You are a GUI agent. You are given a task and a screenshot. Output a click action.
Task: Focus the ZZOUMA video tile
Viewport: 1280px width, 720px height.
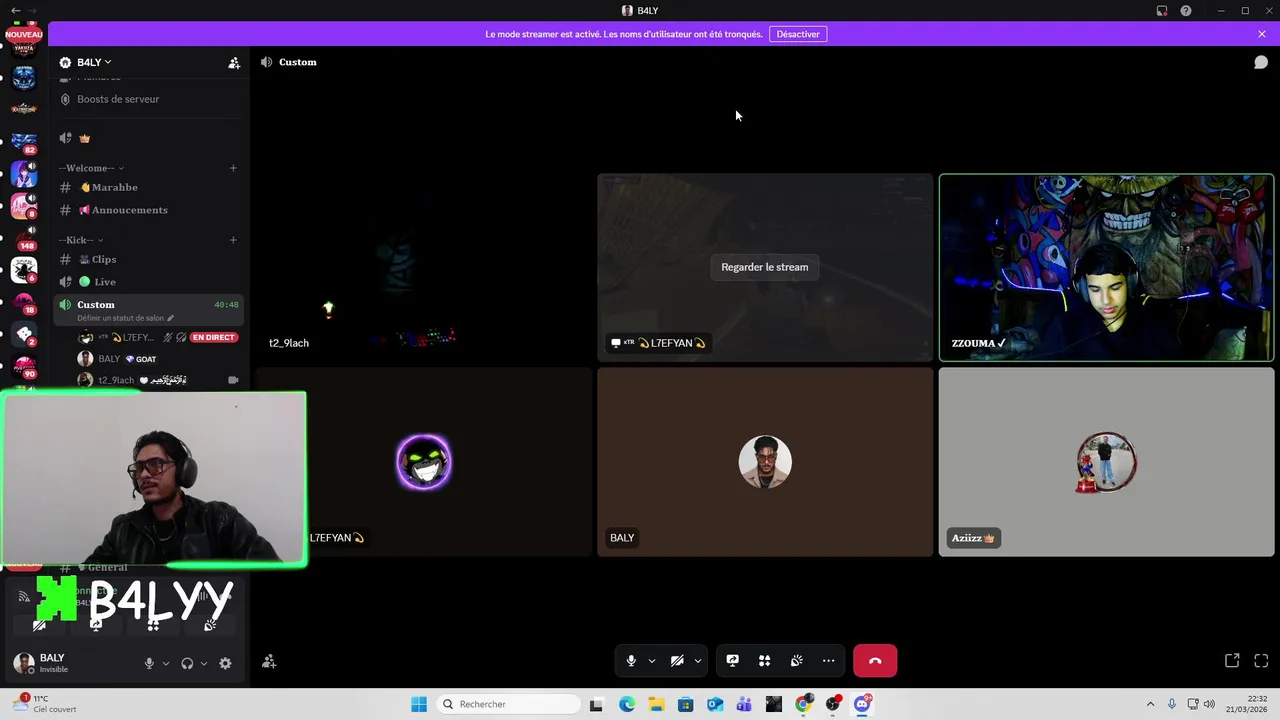1106,267
